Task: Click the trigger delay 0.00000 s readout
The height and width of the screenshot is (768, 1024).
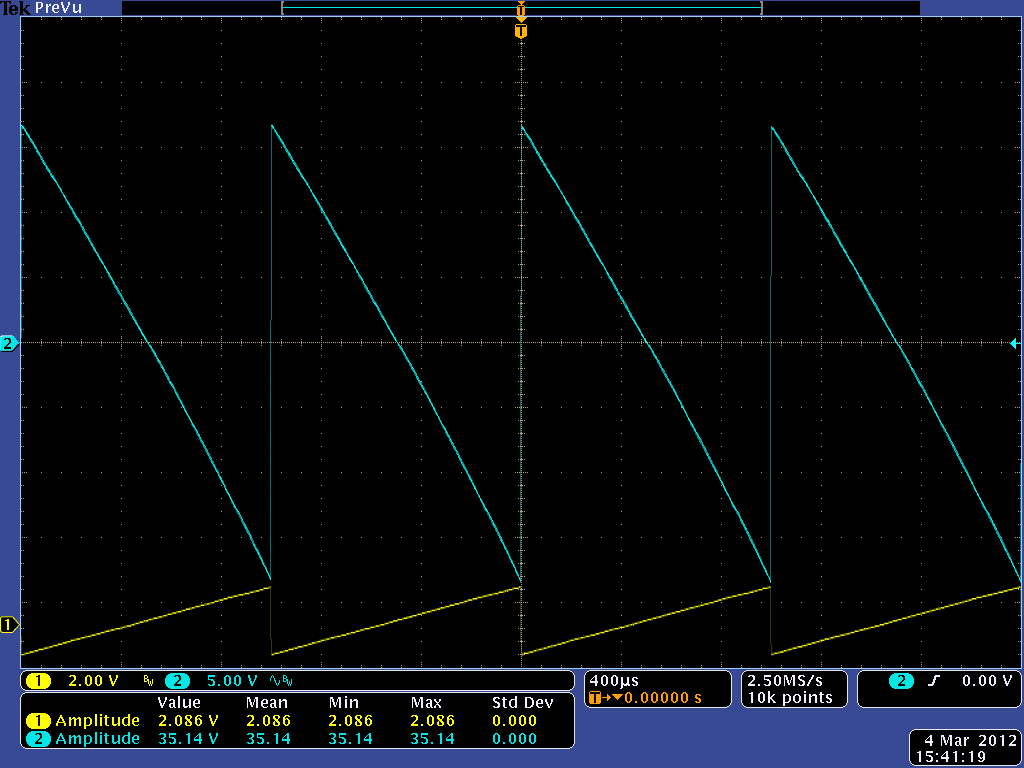Action: coord(663,698)
